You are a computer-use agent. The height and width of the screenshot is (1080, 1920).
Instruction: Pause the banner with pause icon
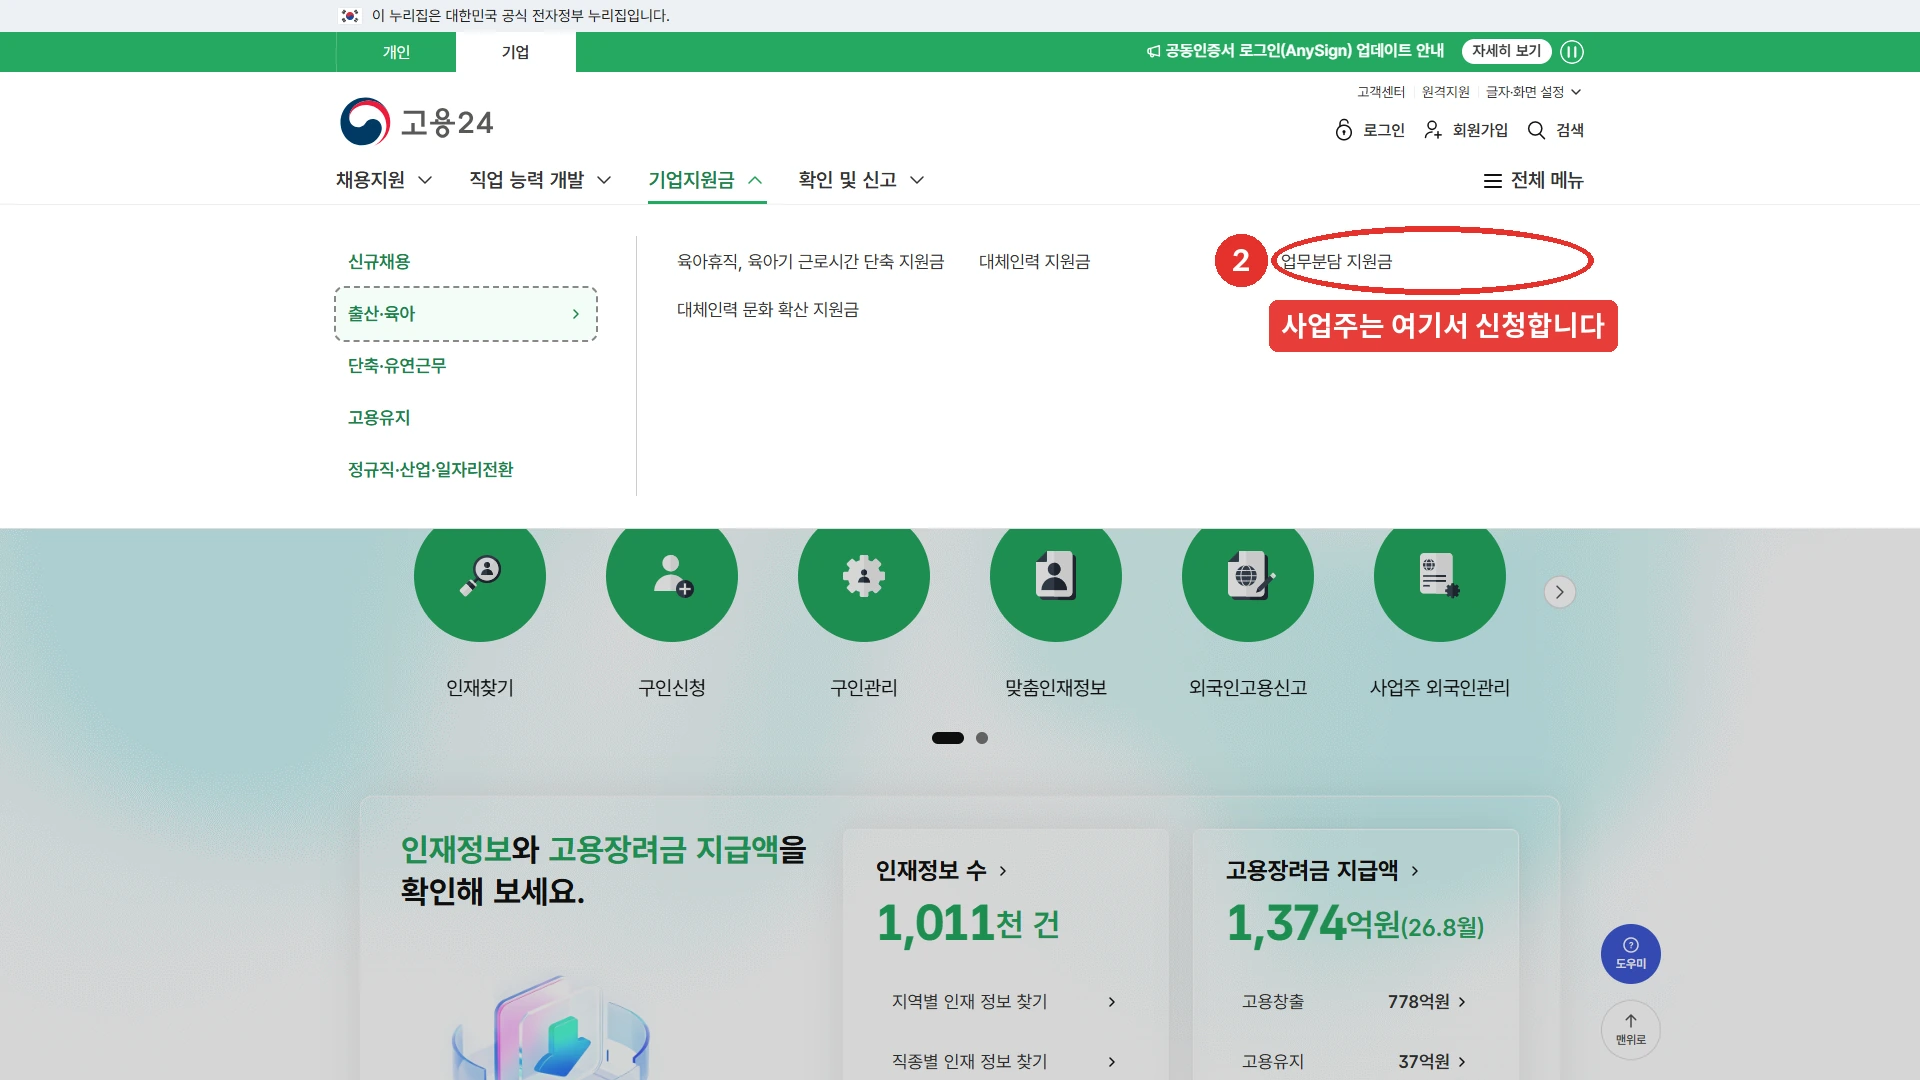pyautogui.click(x=1572, y=52)
